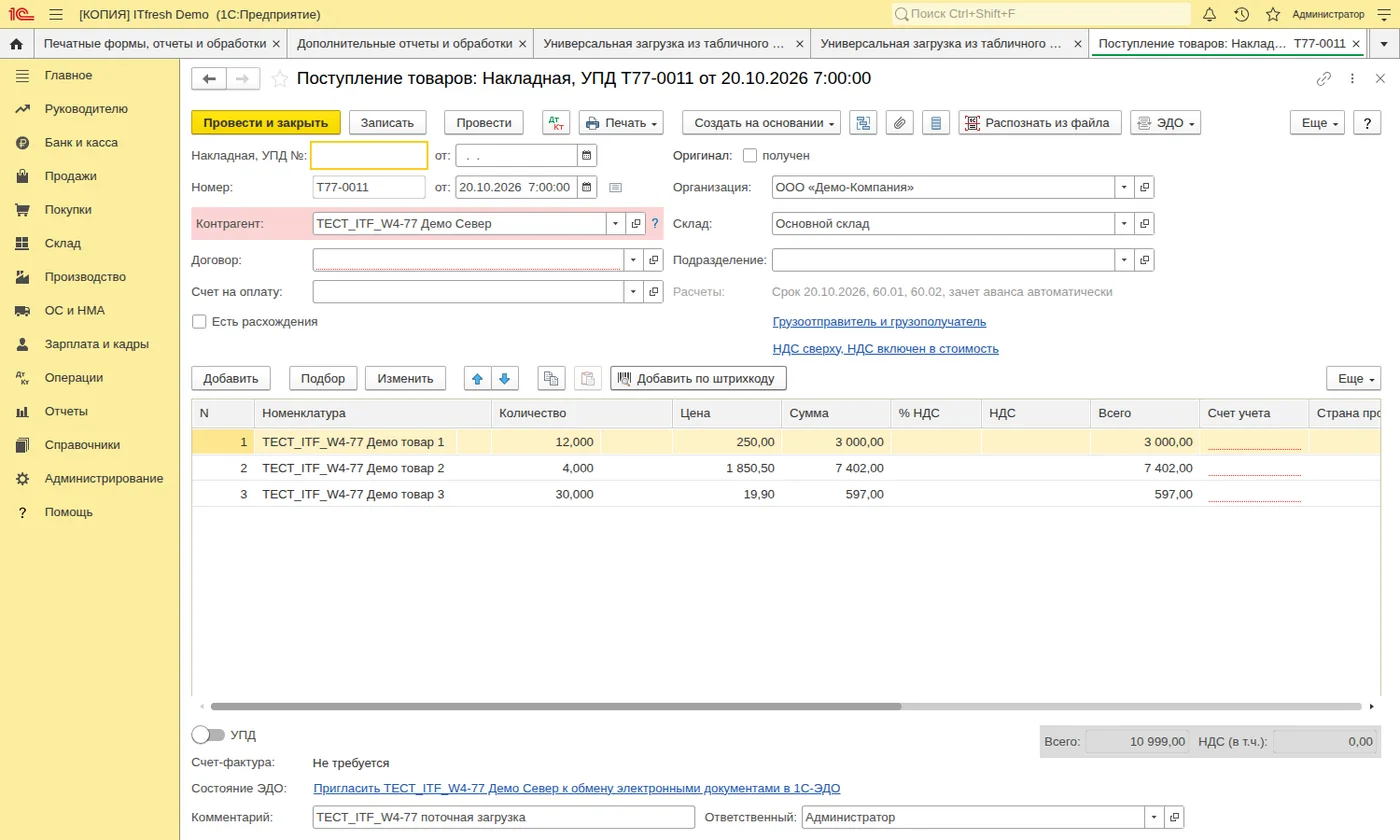Open the notifications bell icon
Viewport: 1400px width, 840px height.
tap(1209, 14)
